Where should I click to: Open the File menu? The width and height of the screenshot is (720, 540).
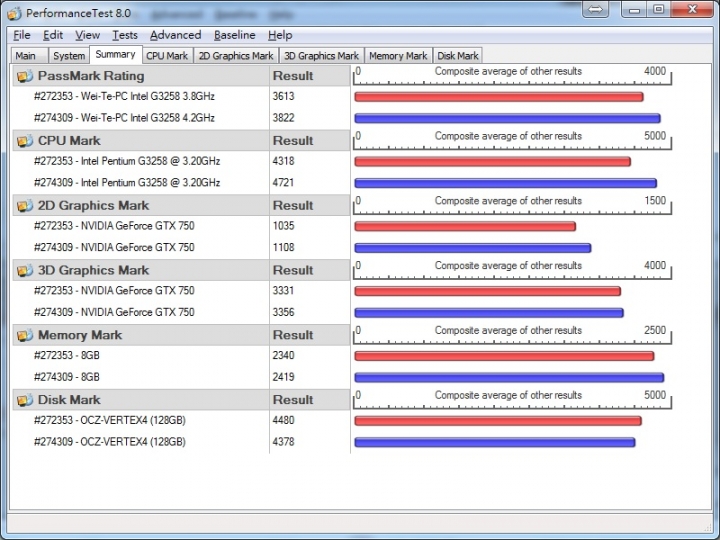point(22,35)
